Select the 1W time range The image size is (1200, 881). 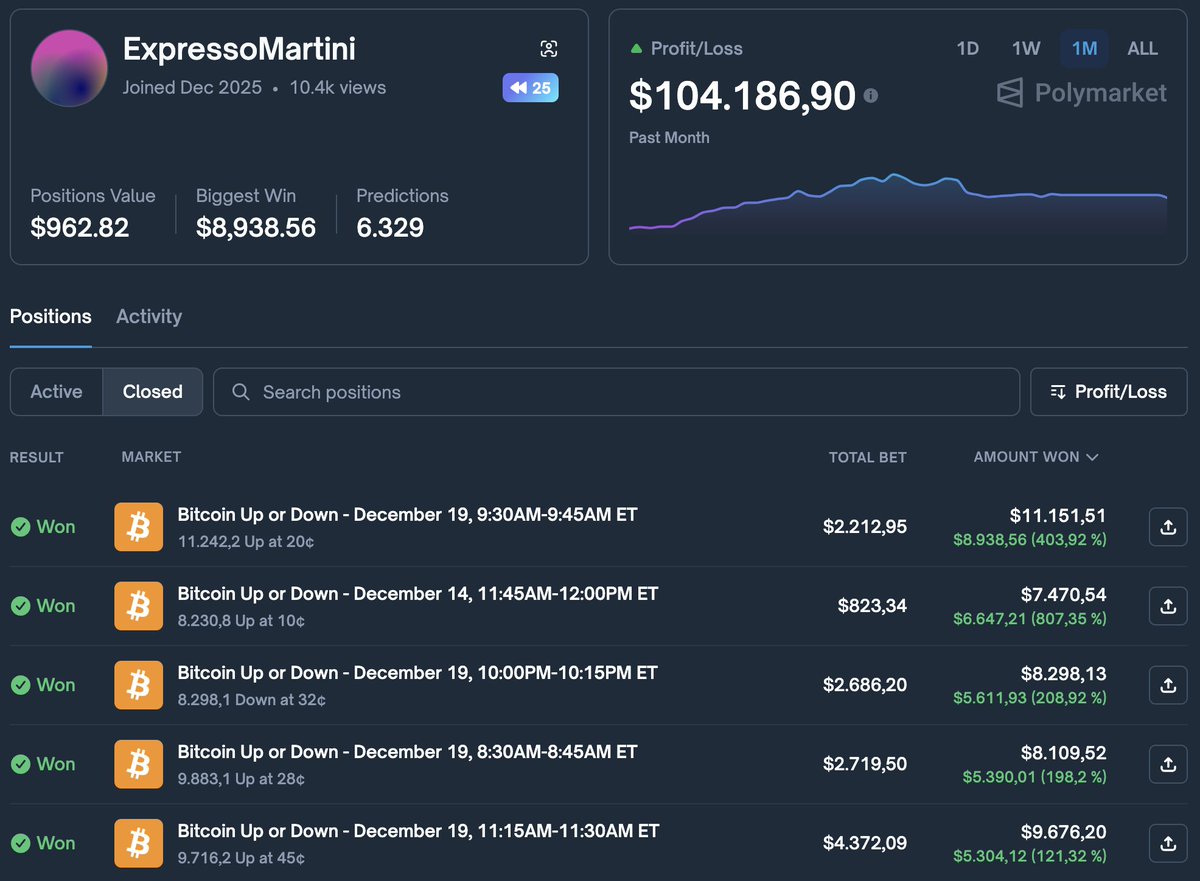tap(1026, 48)
